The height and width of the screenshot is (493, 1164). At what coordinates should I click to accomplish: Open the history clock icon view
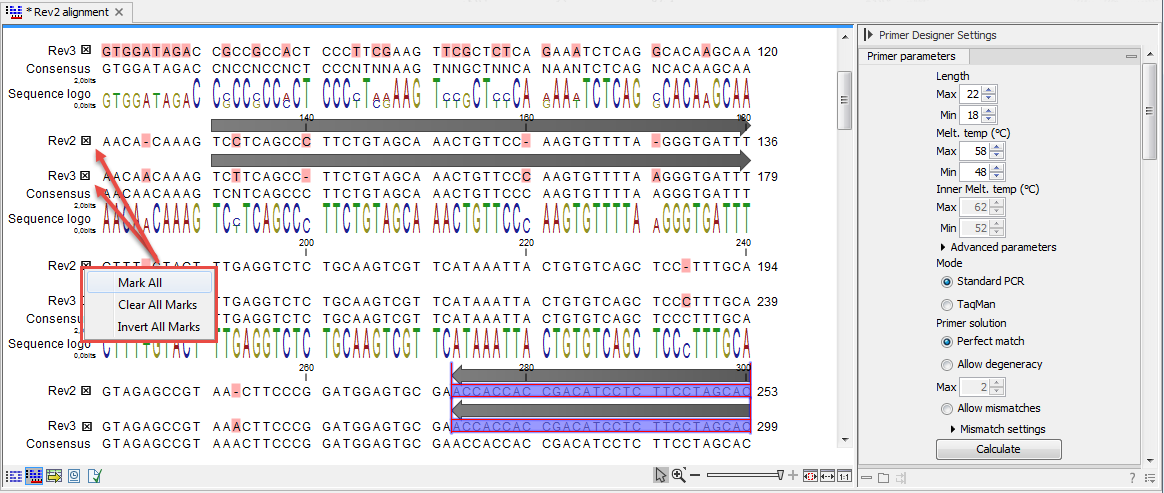[73, 476]
